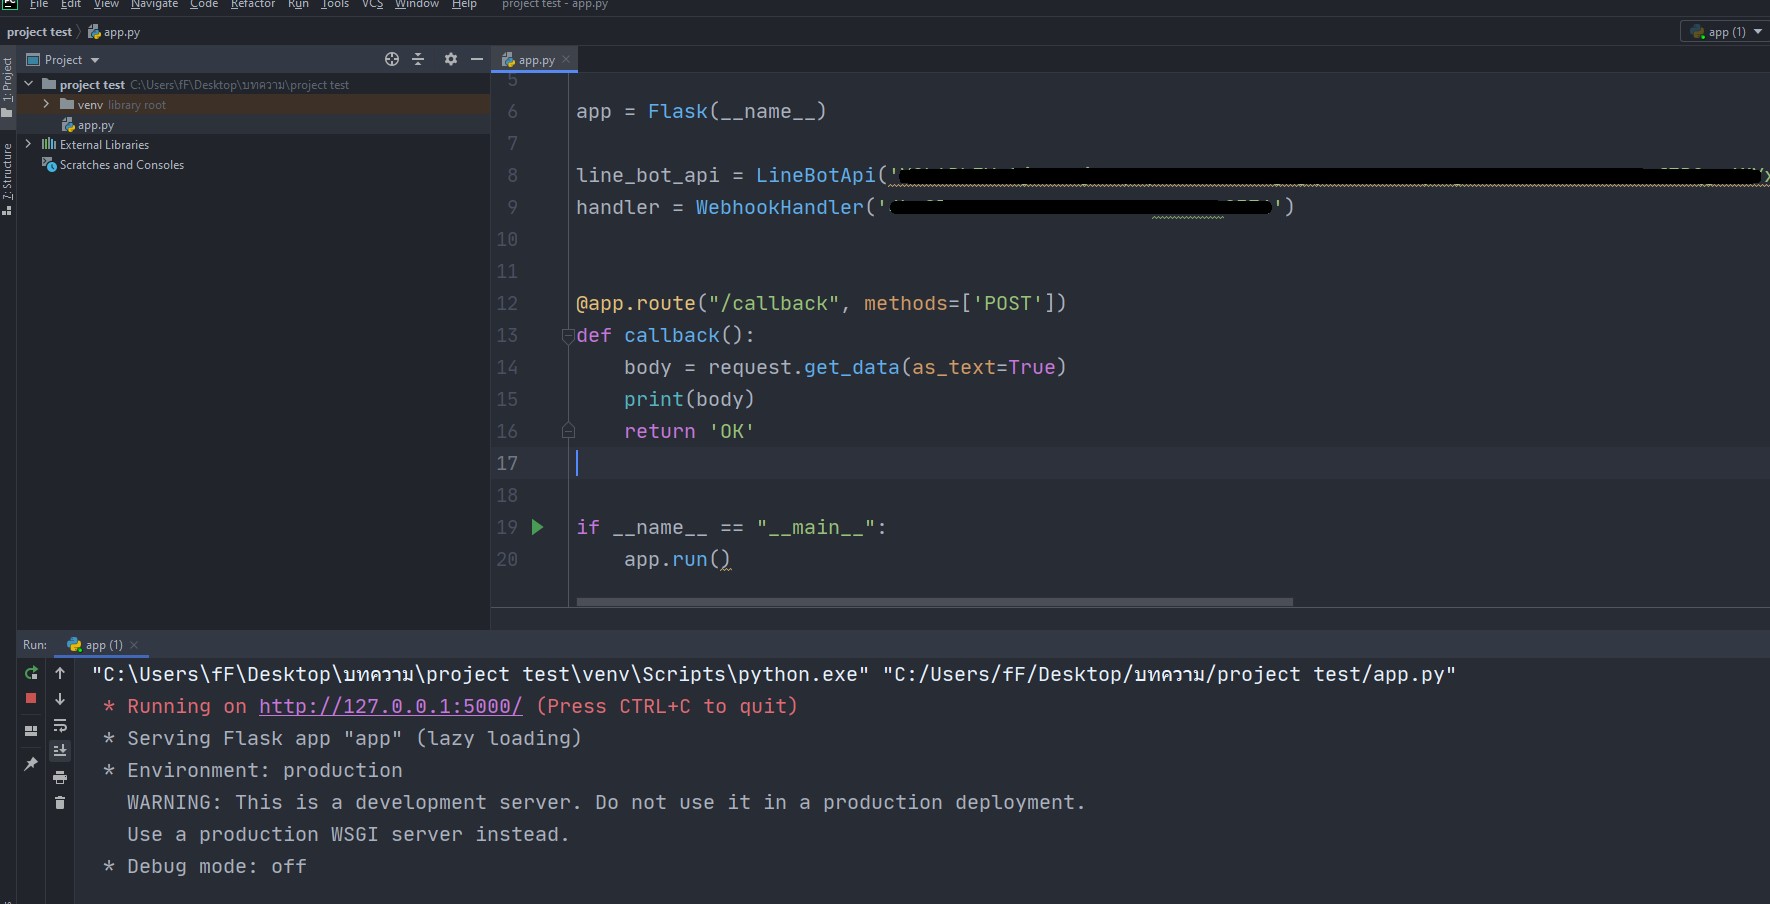Collapse all in the Project panel

418,59
